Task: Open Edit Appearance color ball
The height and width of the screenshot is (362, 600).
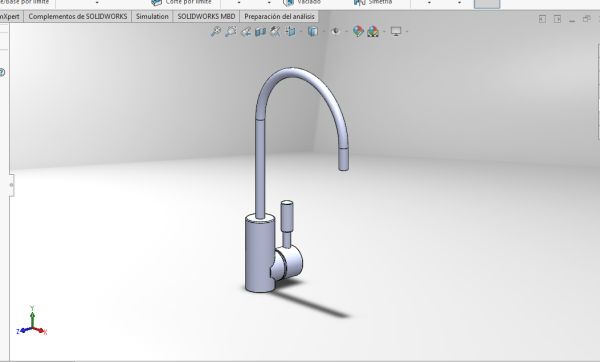Action: pyautogui.click(x=358, y=31)
